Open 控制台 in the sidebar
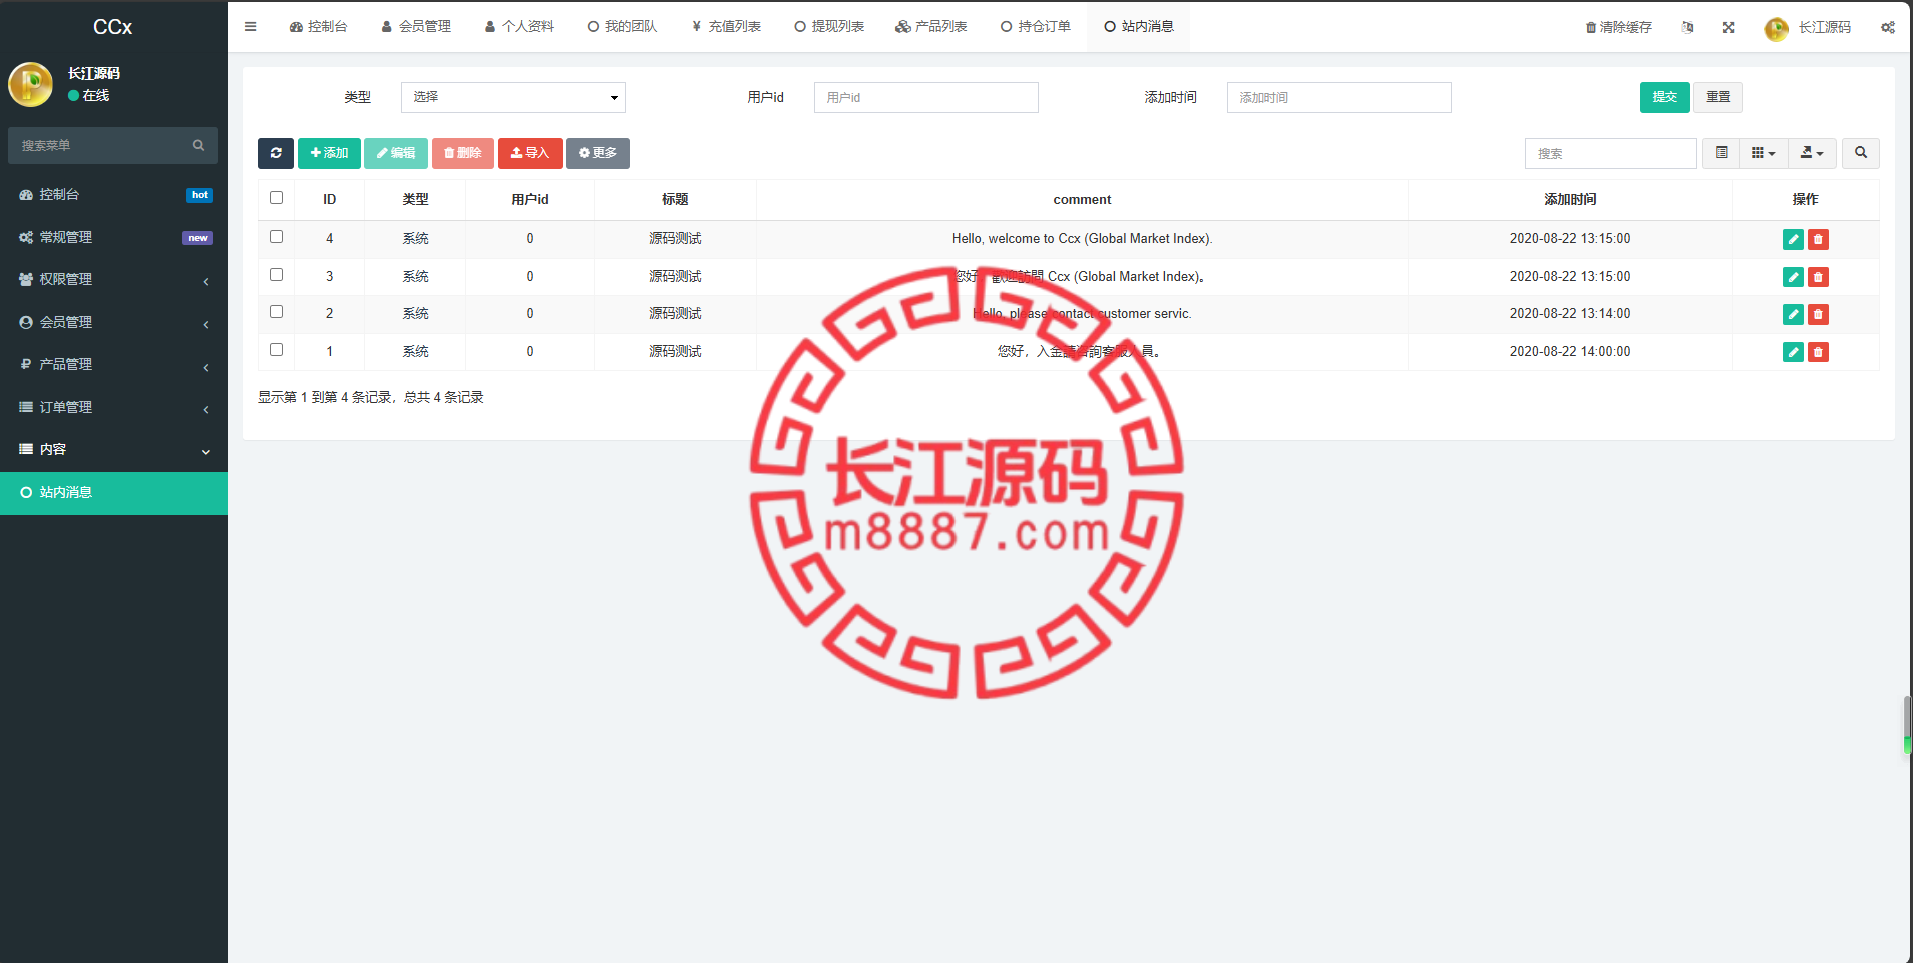 [x=114, y=195]
